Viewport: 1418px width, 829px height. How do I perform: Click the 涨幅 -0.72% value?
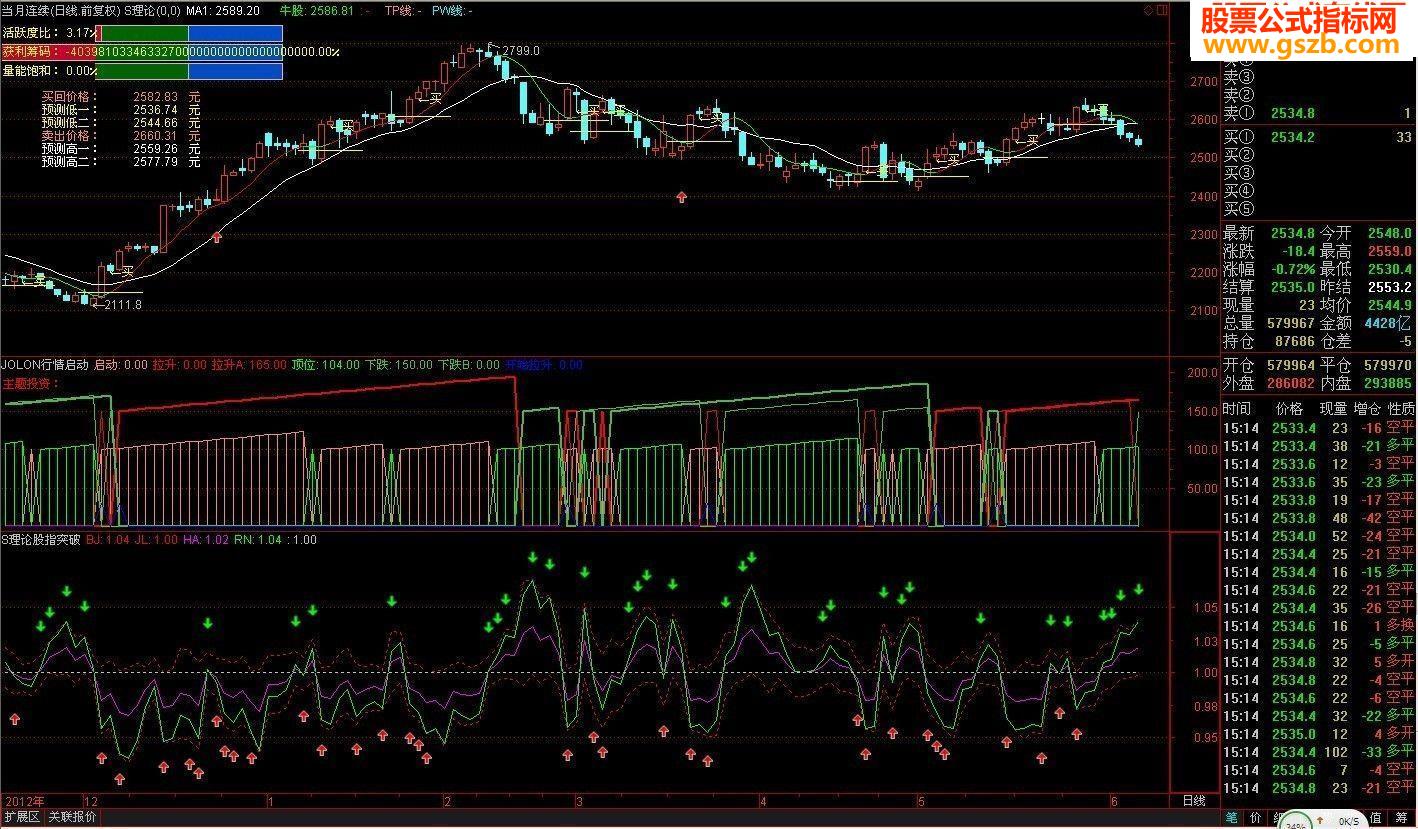pos(1291,269)
